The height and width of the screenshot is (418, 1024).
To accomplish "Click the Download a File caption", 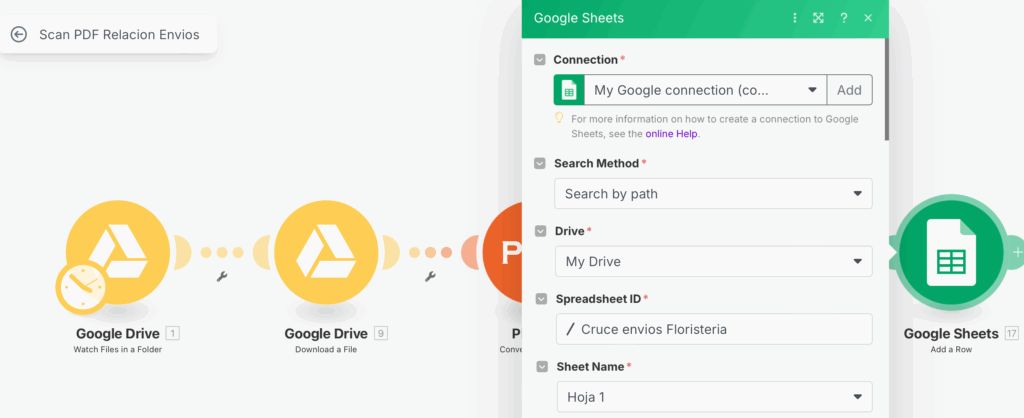I will point(326,349).
